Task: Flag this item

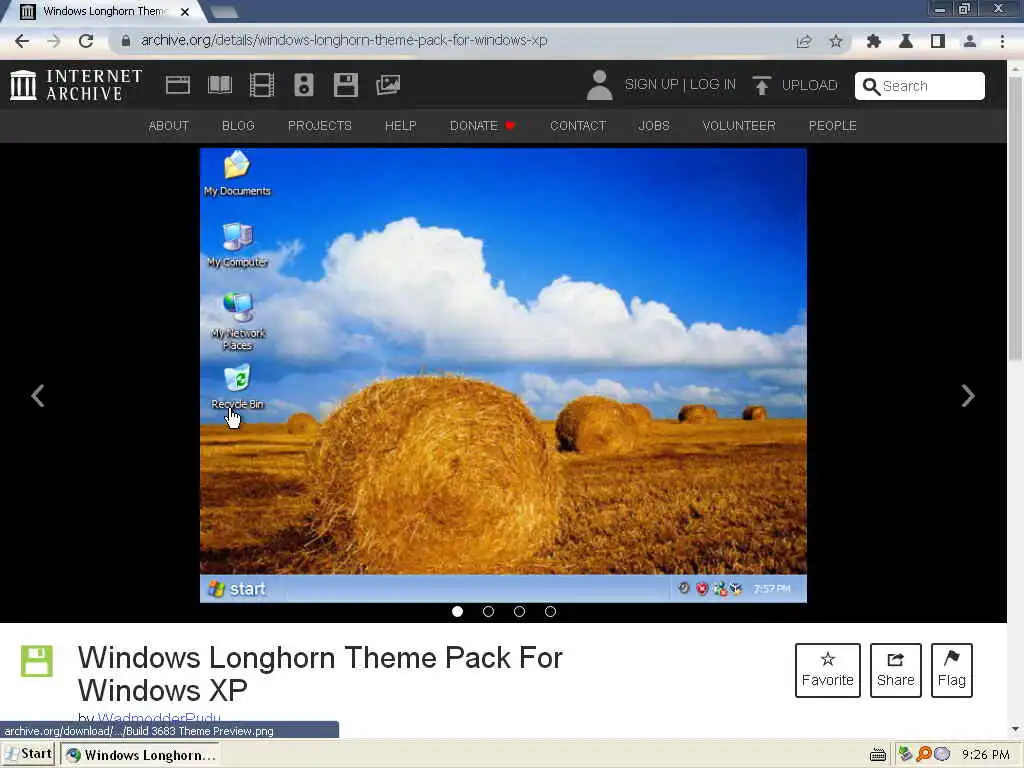Action: 952,670
